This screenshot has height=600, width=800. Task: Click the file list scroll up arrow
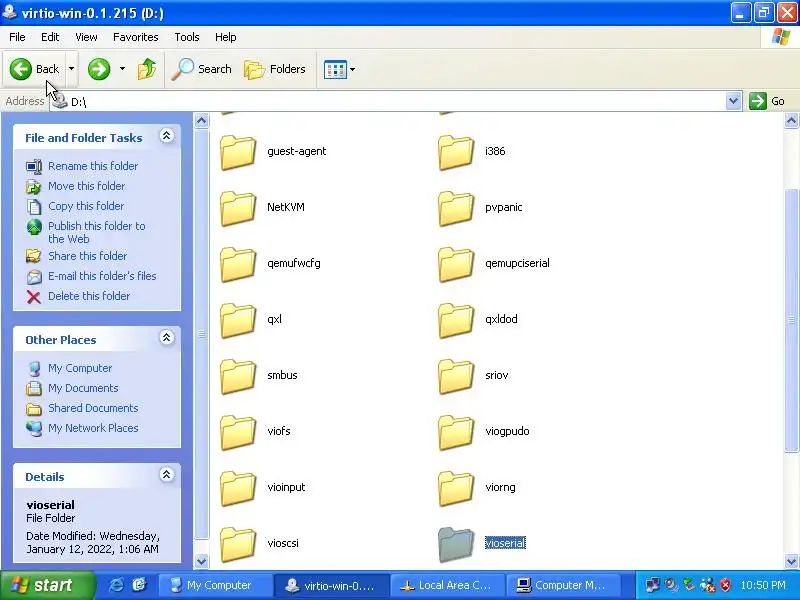[791, 121]
